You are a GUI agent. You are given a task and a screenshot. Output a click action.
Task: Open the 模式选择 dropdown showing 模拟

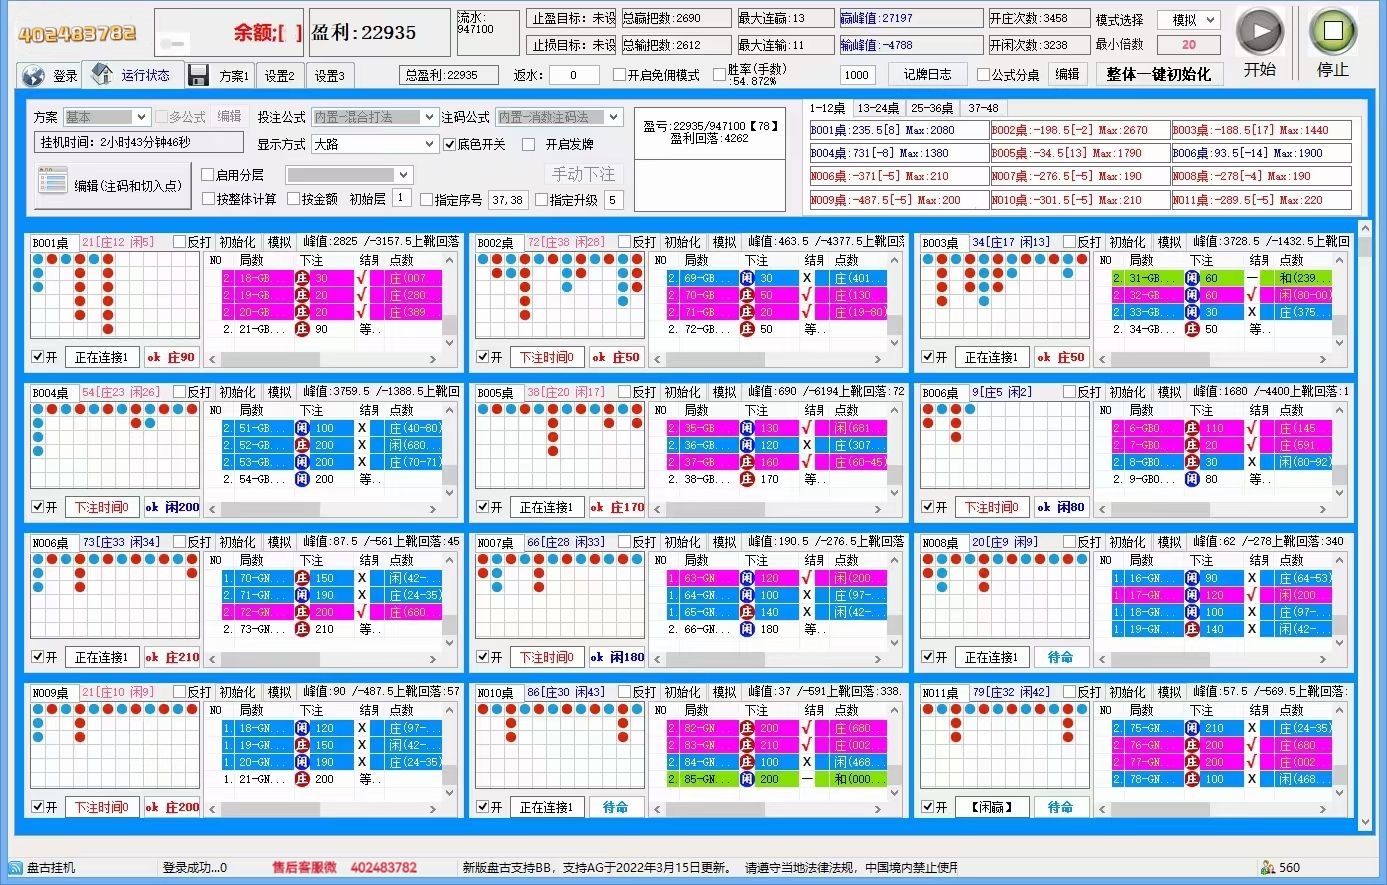1188,20
